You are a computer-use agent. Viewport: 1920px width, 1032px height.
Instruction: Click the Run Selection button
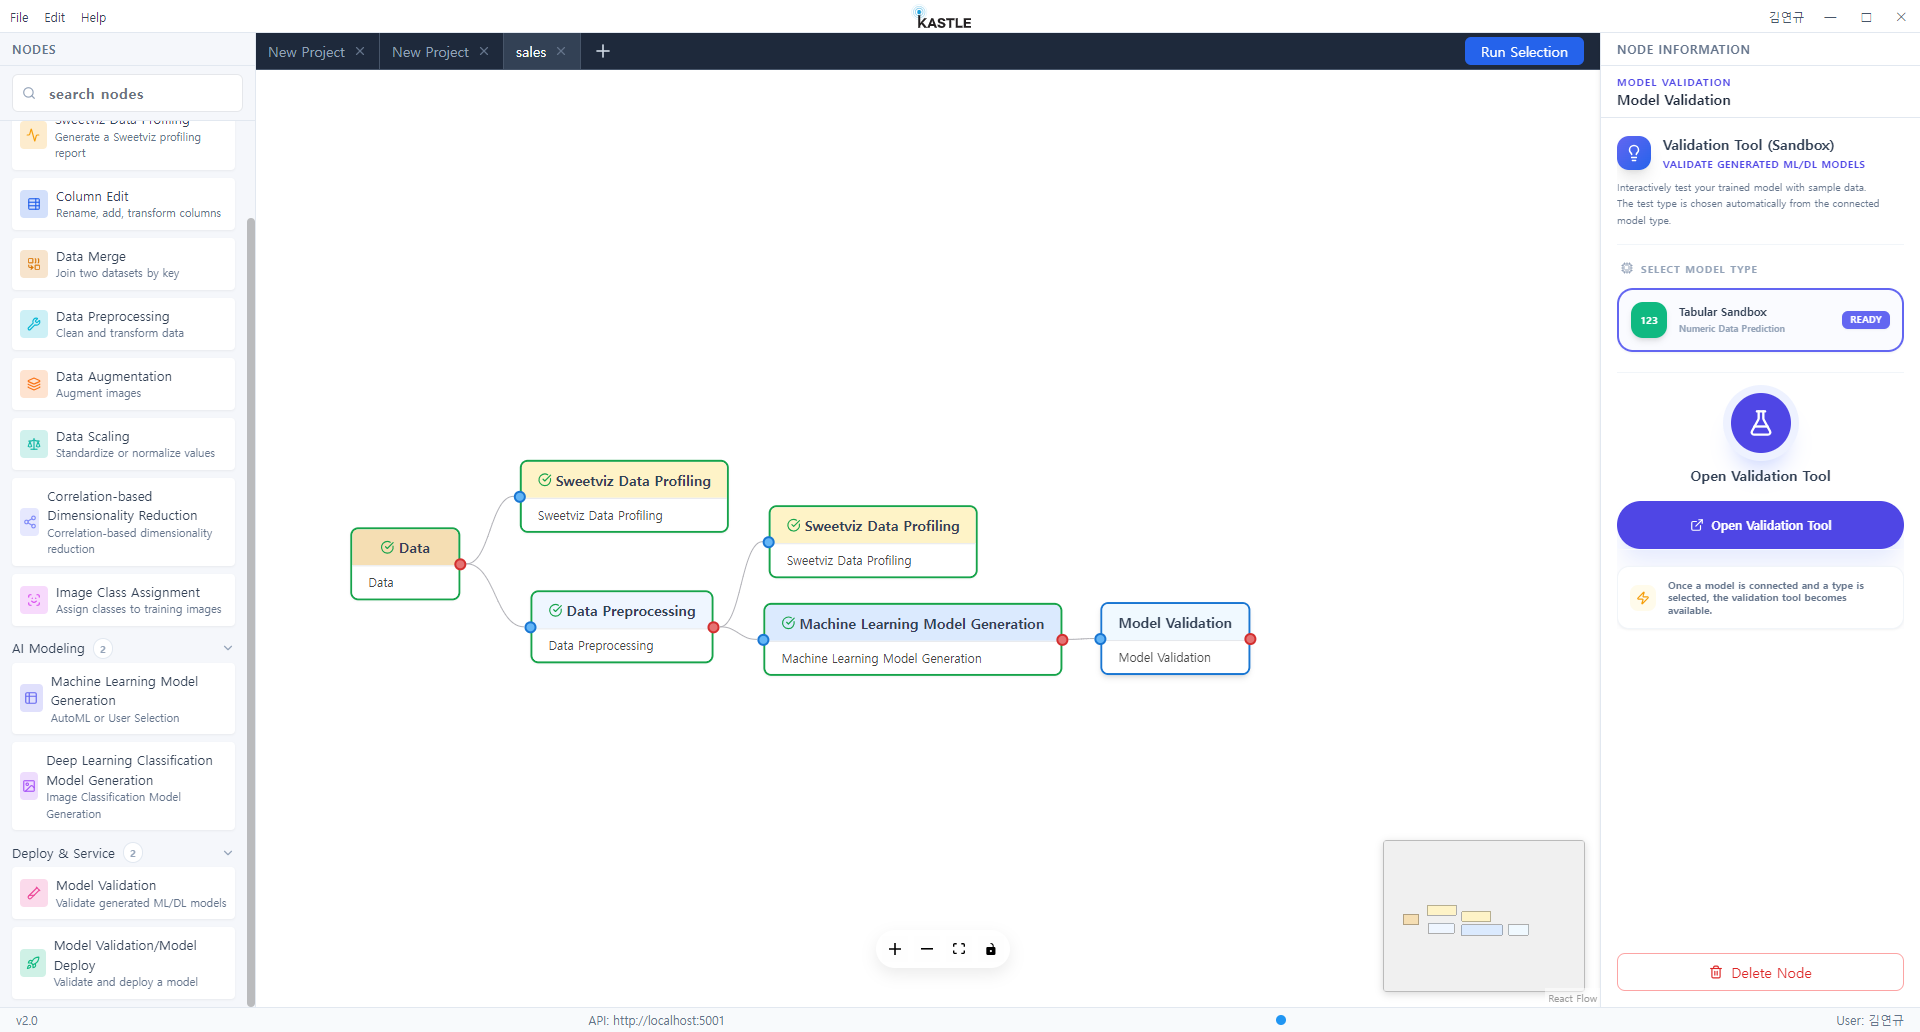(1524, 52)
